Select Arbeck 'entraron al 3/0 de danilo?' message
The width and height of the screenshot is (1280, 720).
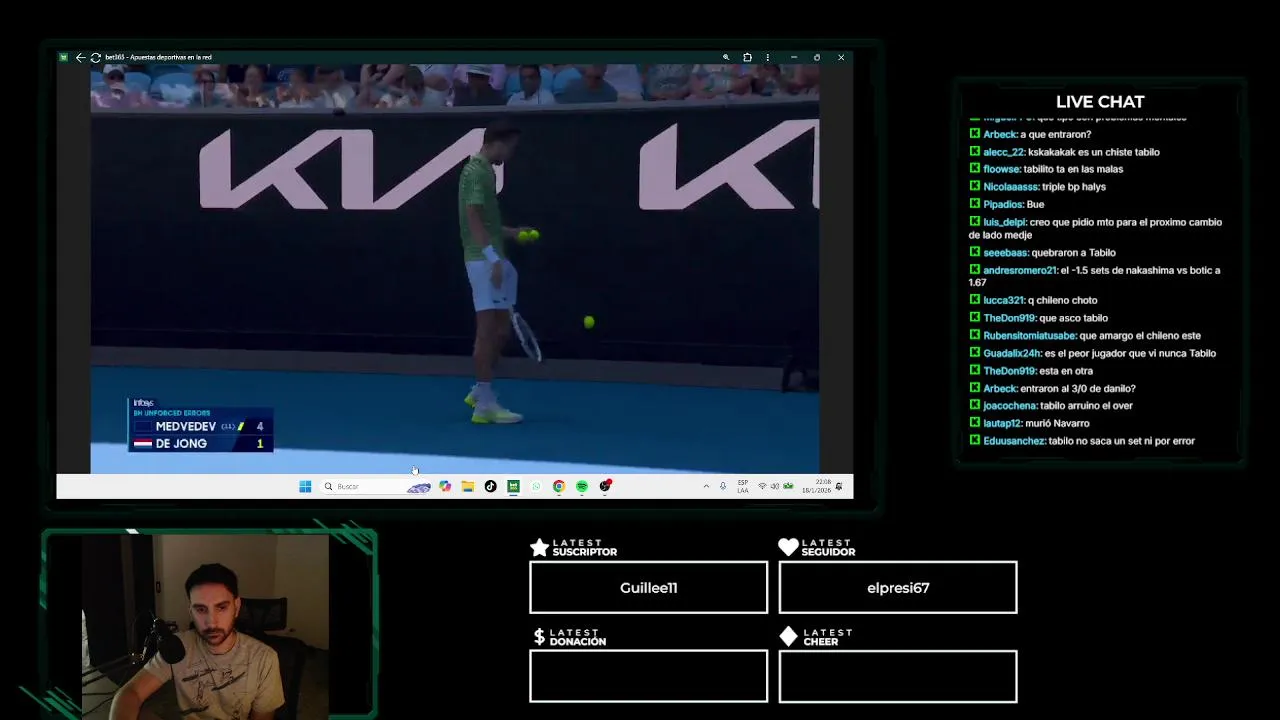[1053, 388]
